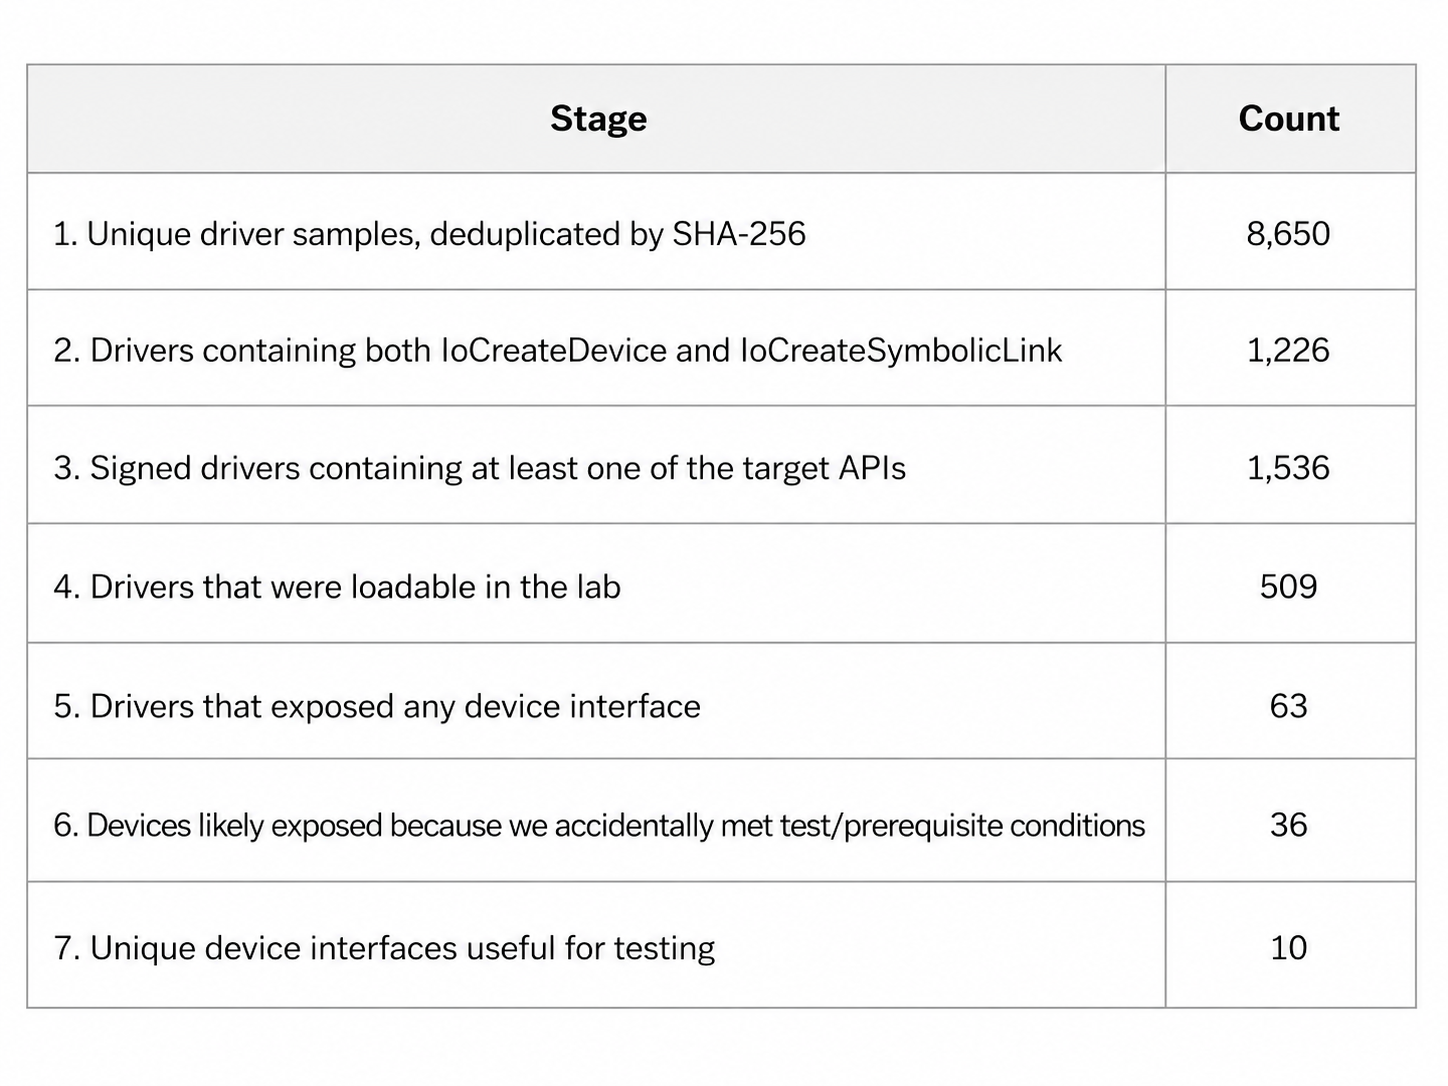Click the Count column header
Image resolution: width=1448 pixels, height=1086 pixels.
pos(1288,119)
